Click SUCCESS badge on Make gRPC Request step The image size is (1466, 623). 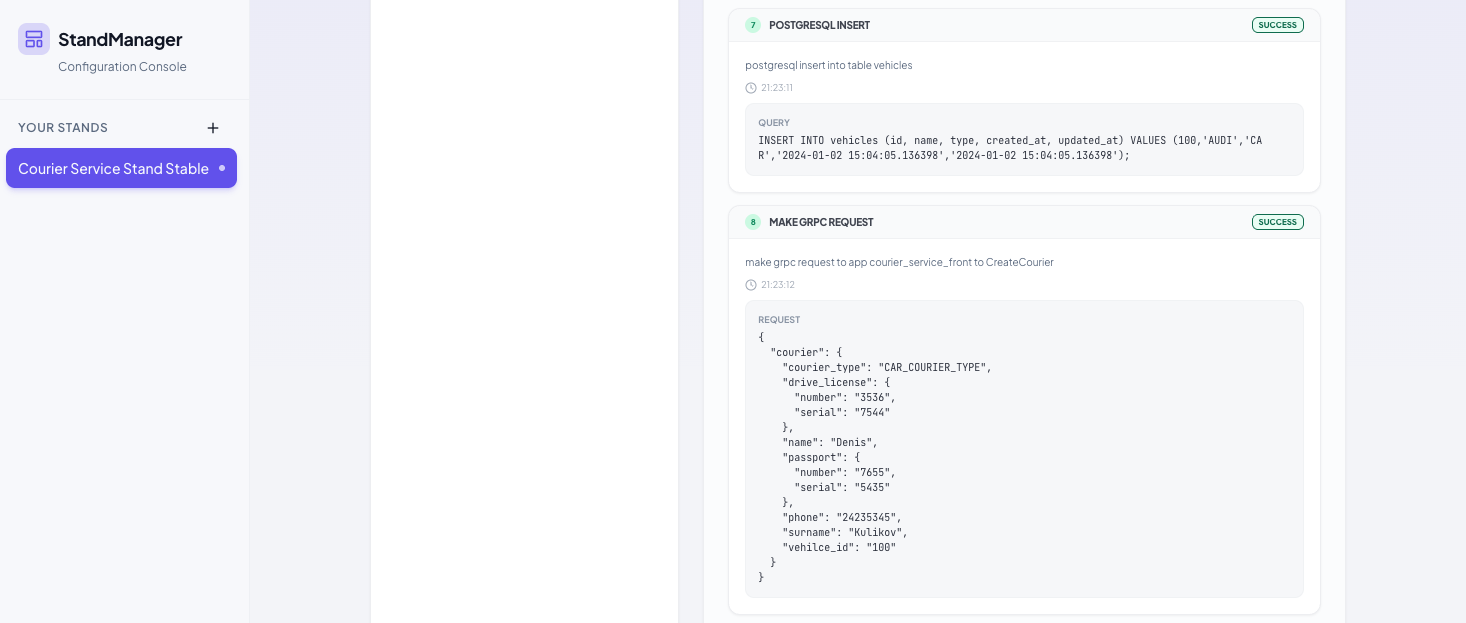click(1277, 222)
